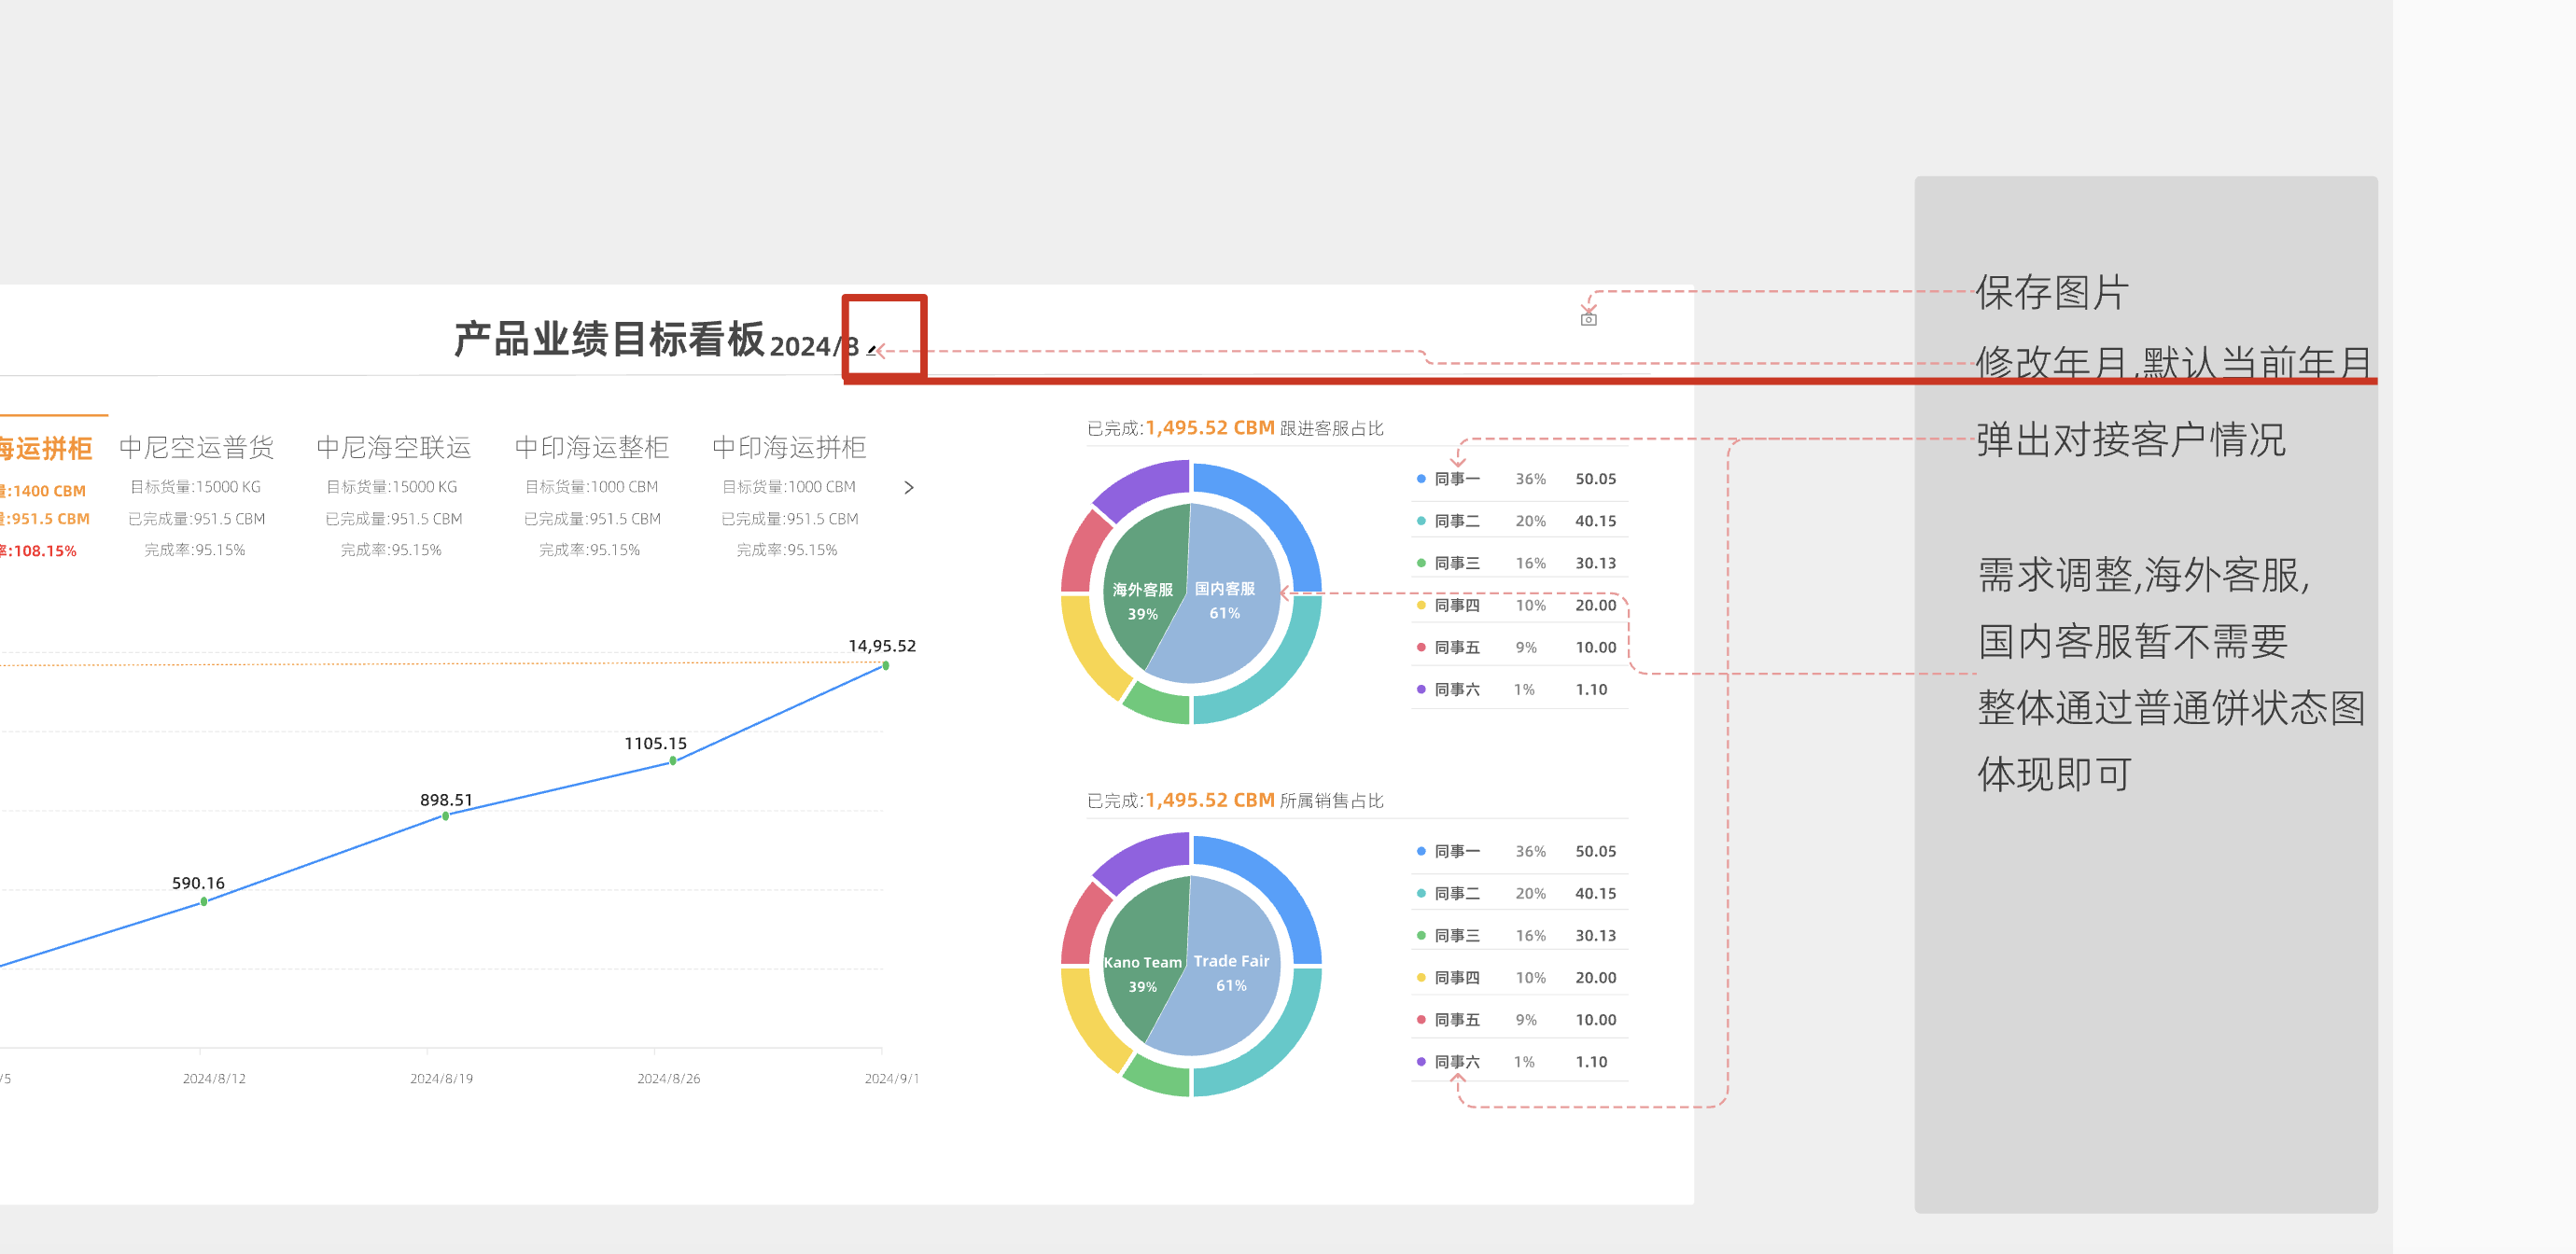Switch to 中尼空运普货 tab

pyautogui.click(x=196, y=447)
